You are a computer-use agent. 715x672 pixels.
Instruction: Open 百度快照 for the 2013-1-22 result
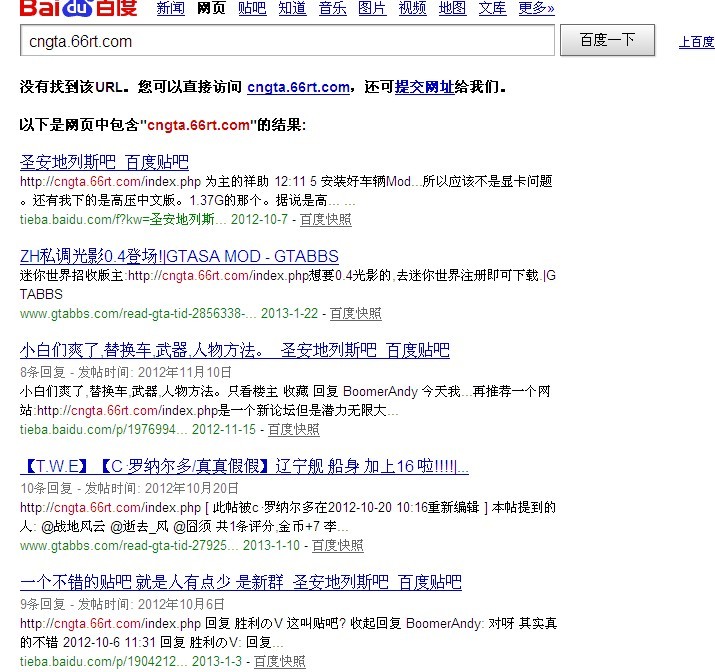click(x=356, y=313)
